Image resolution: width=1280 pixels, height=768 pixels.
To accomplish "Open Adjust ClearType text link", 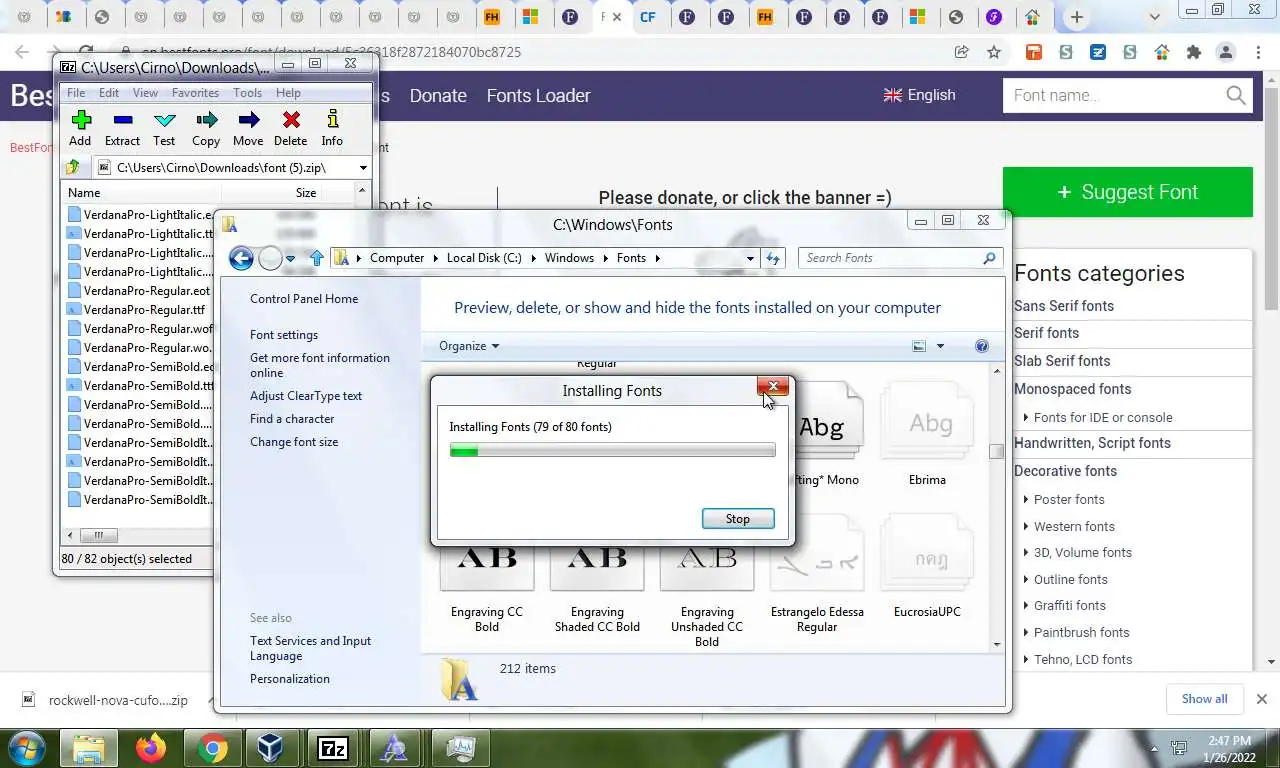I will tap(306, 396).
